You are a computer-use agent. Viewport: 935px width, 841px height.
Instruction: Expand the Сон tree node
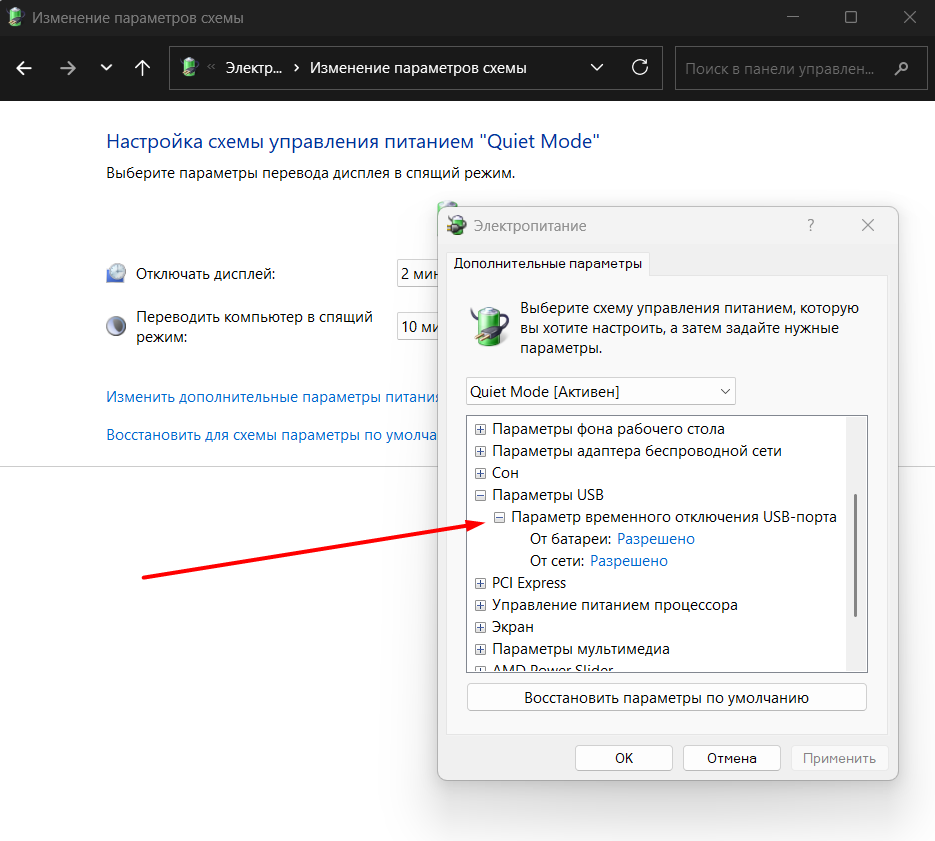click(480, 473)
